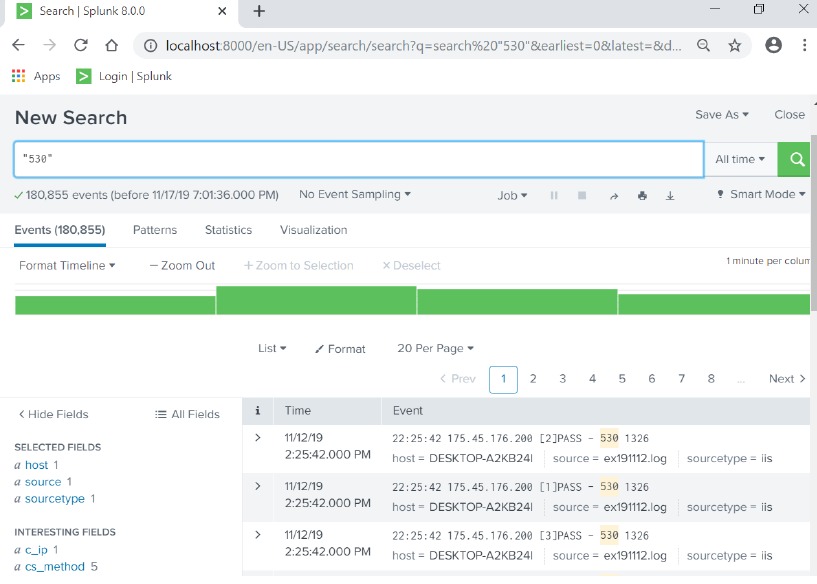Viewport: 817px width, 584px height.
Task: Open new browser tab with plus icon
Action: (x=259, y=11)
